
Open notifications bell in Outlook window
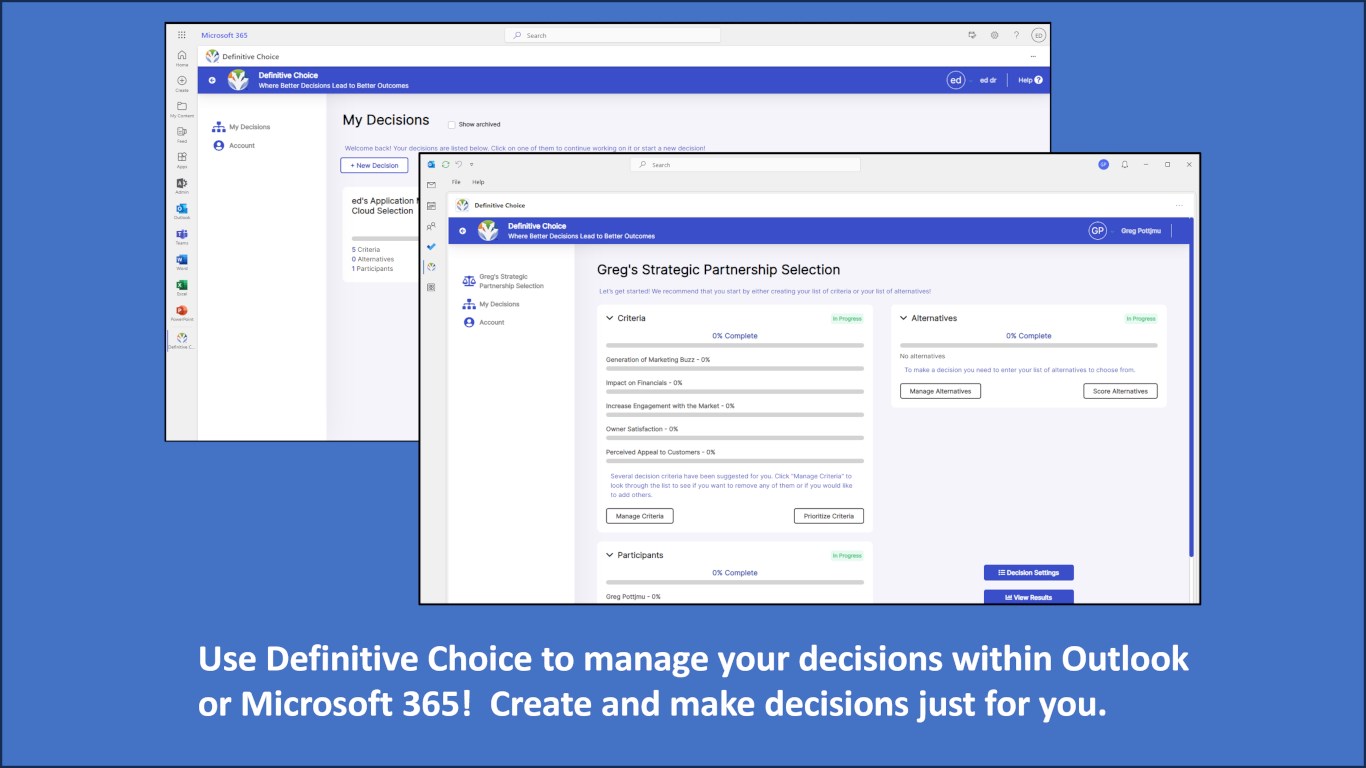coord(1125,164)
